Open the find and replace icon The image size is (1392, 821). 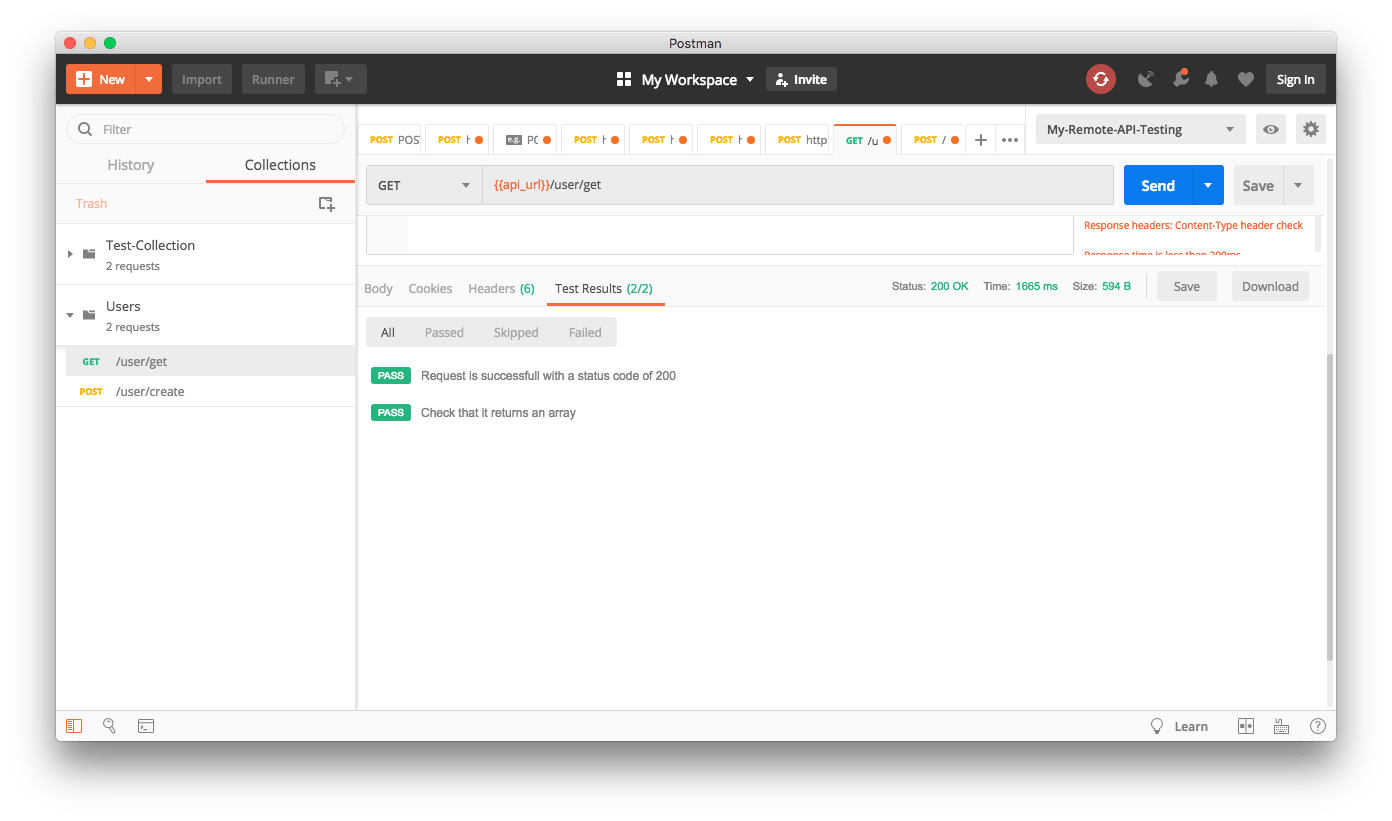point(110,726)
